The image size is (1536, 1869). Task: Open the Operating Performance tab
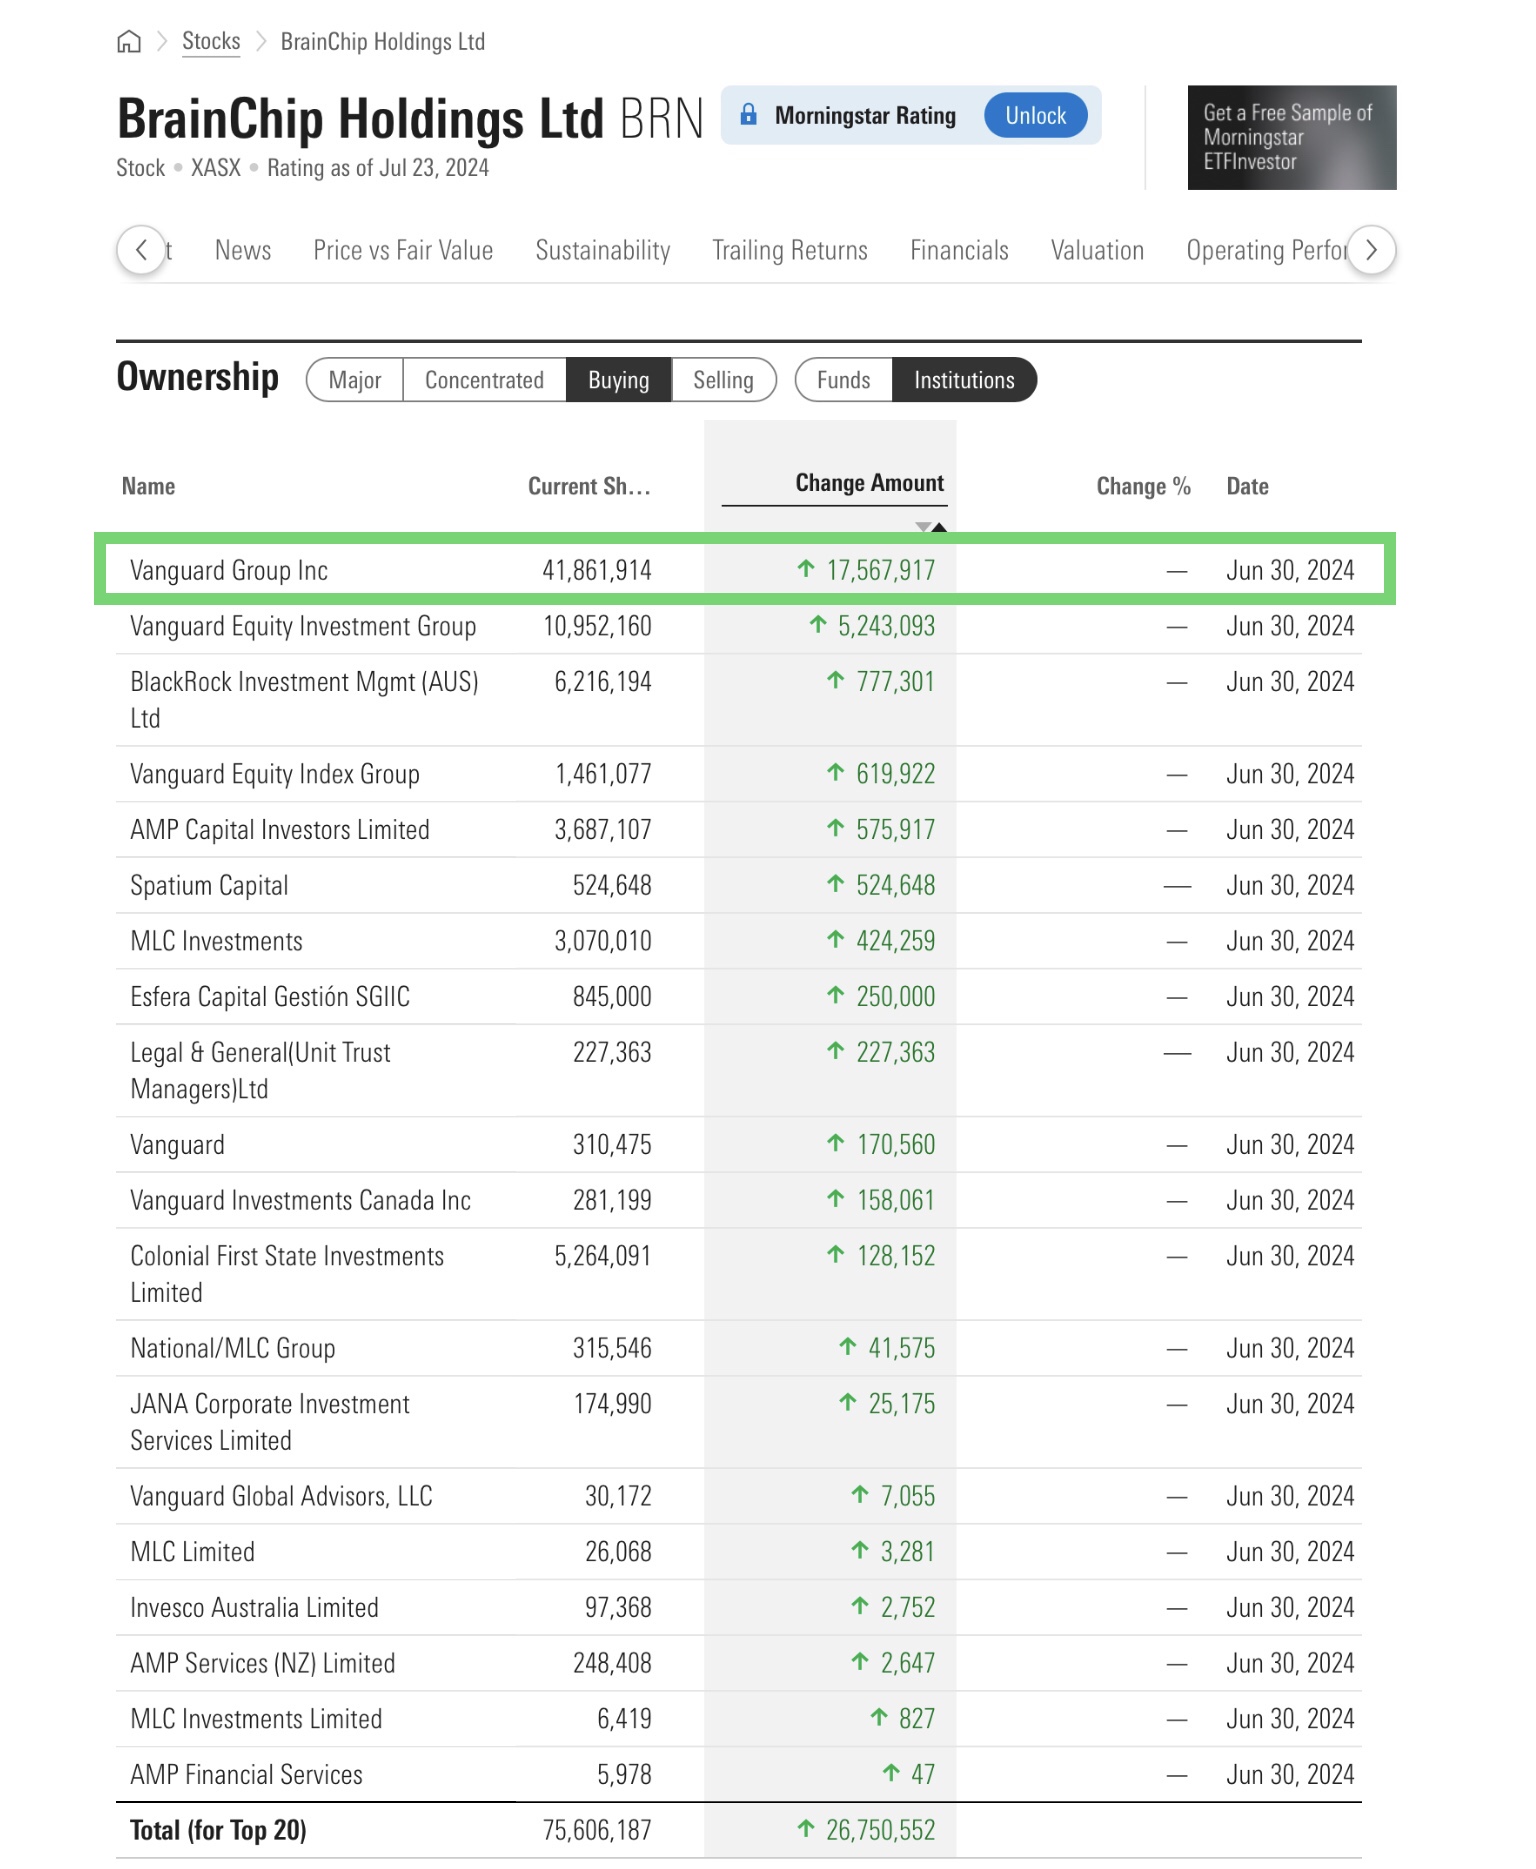1266,250
